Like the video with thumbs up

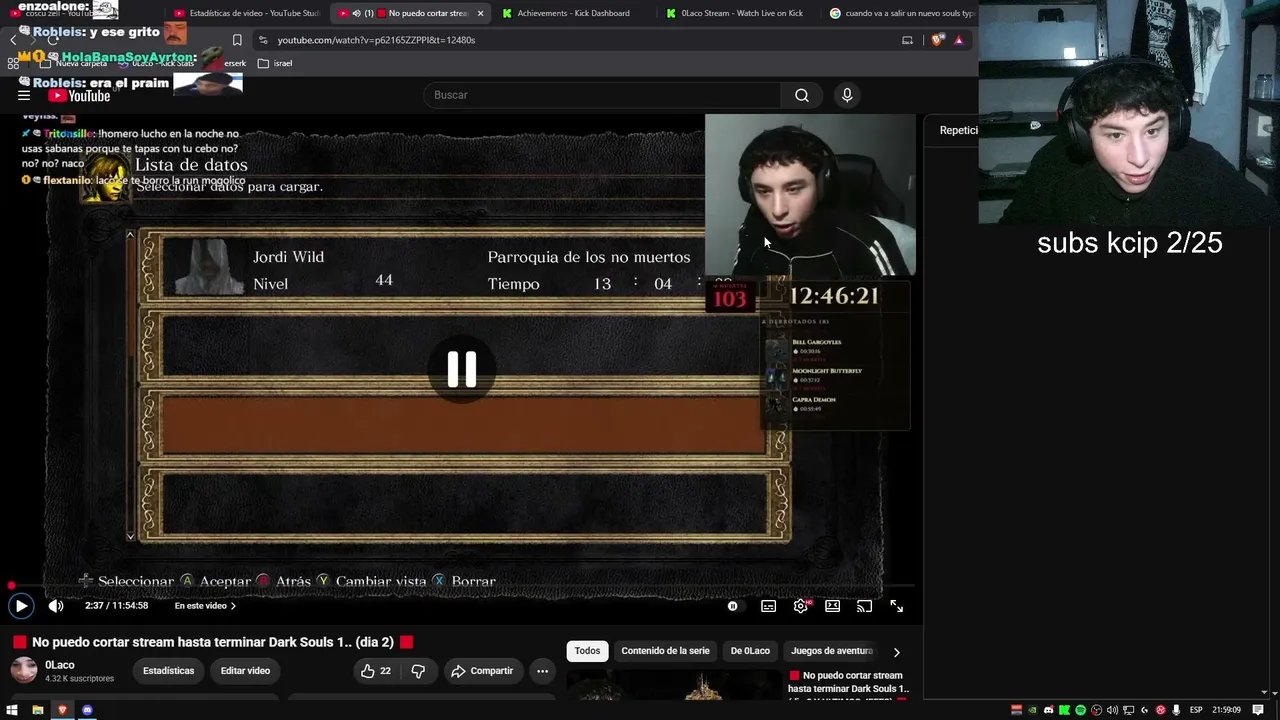[376, 671]
